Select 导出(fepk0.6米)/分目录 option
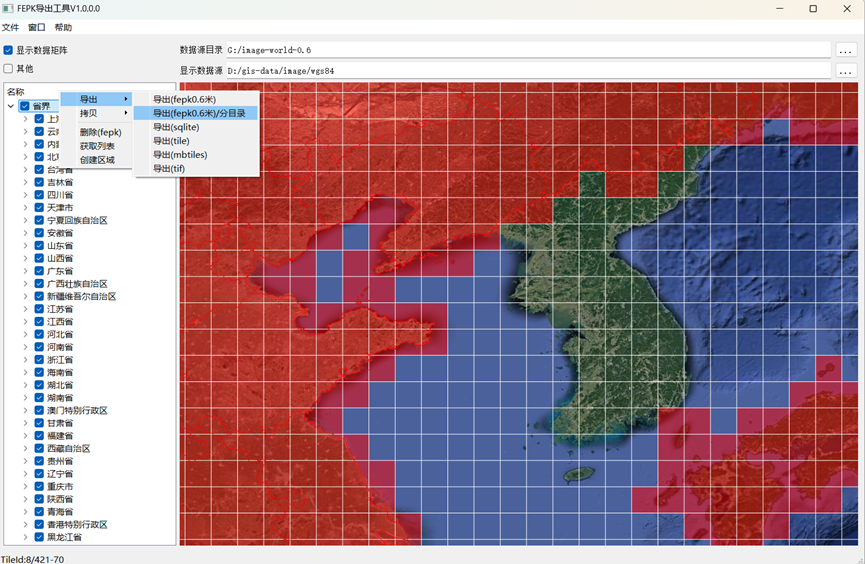The width and height of the screenshot is (865, 564). (x=197, y=113)
